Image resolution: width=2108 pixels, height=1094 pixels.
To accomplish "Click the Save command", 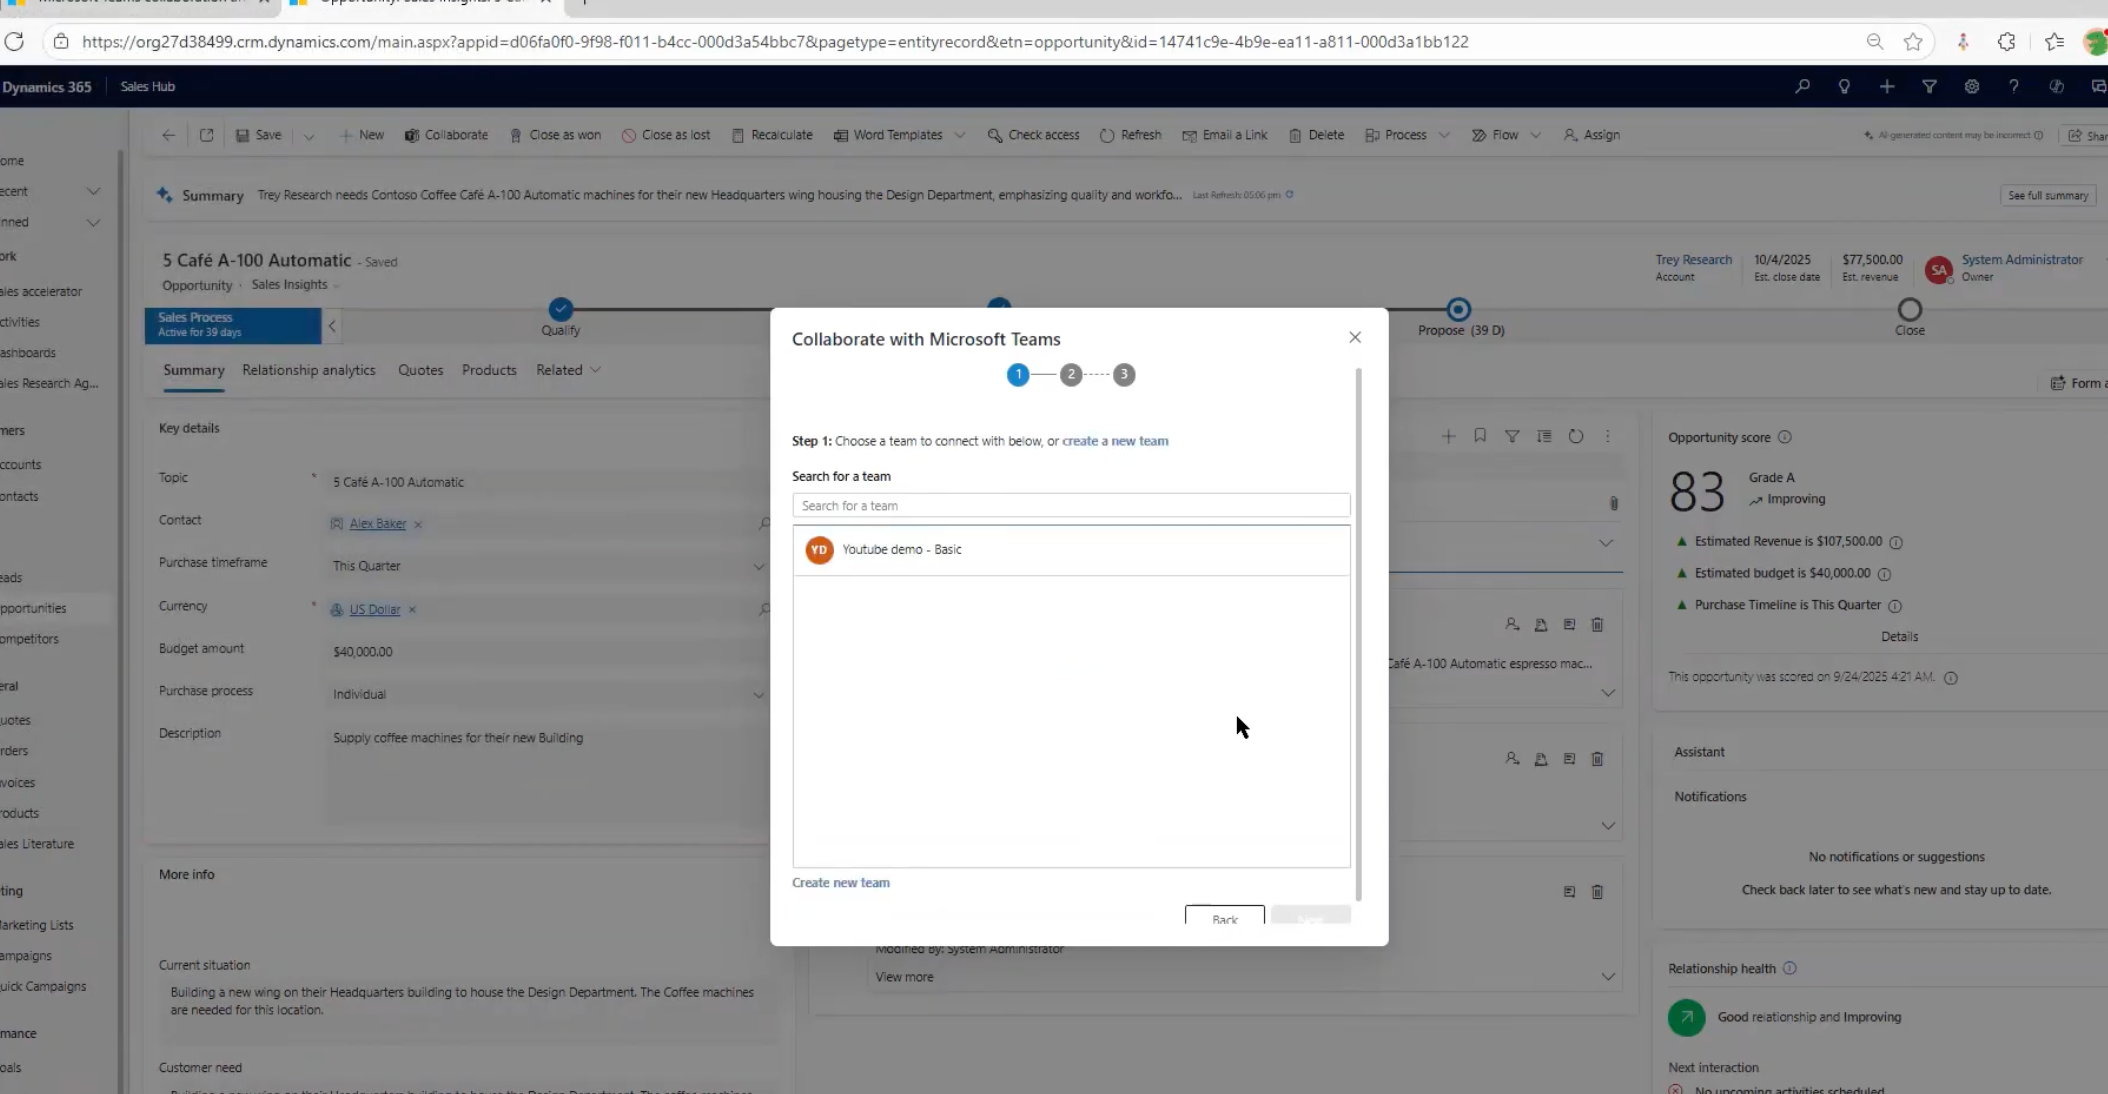I will pos(258,136).
